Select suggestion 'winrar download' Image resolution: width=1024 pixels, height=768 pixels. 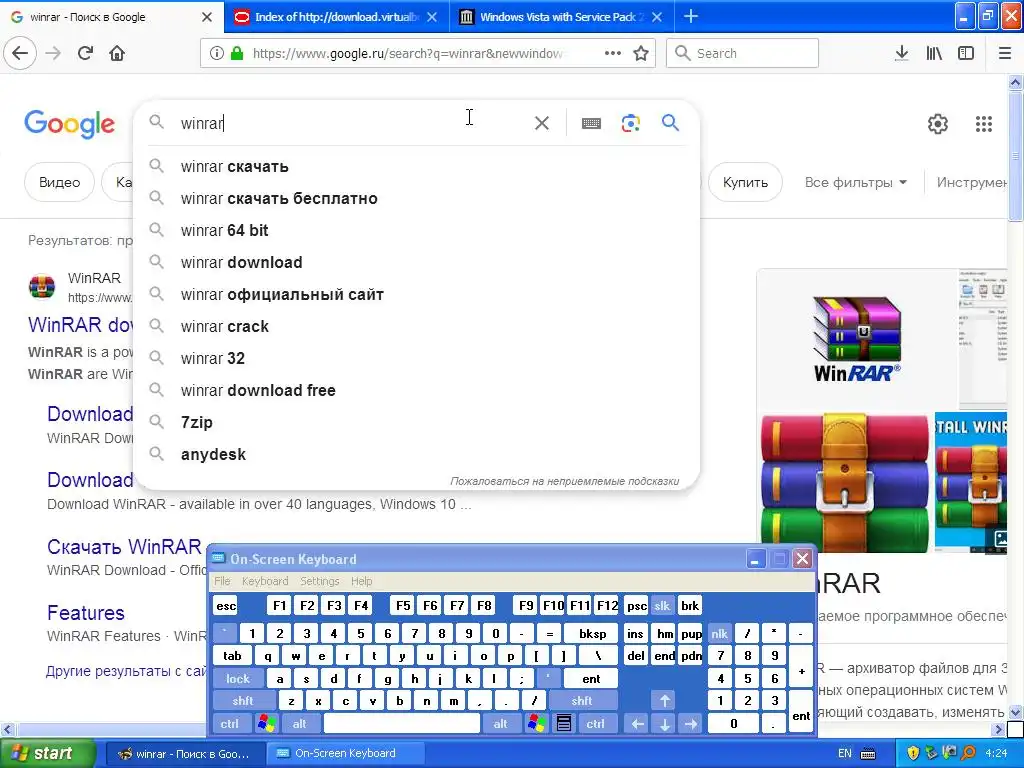click(416, 263)
